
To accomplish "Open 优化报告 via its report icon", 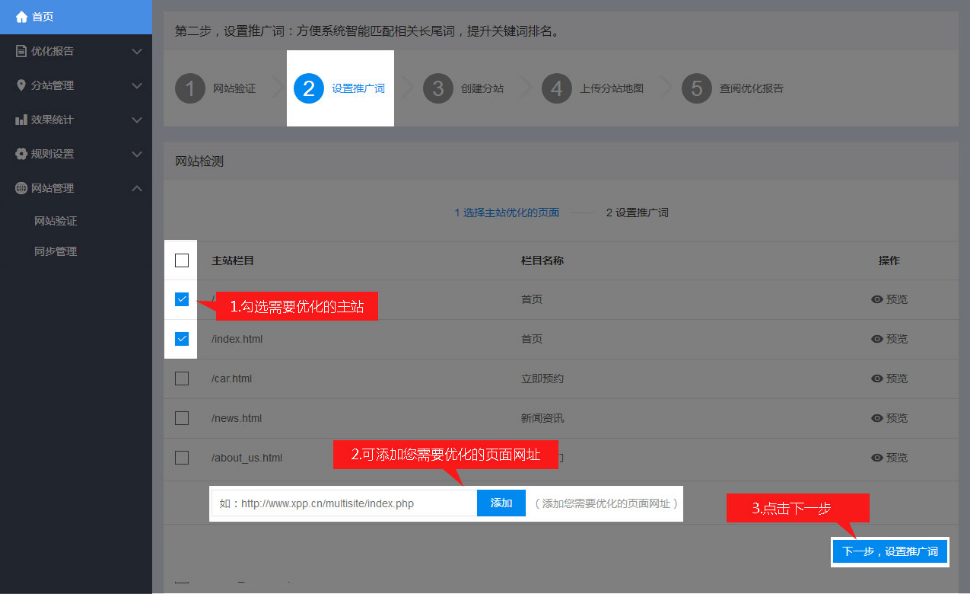I will pyautogui.click(x=17, y=51).
